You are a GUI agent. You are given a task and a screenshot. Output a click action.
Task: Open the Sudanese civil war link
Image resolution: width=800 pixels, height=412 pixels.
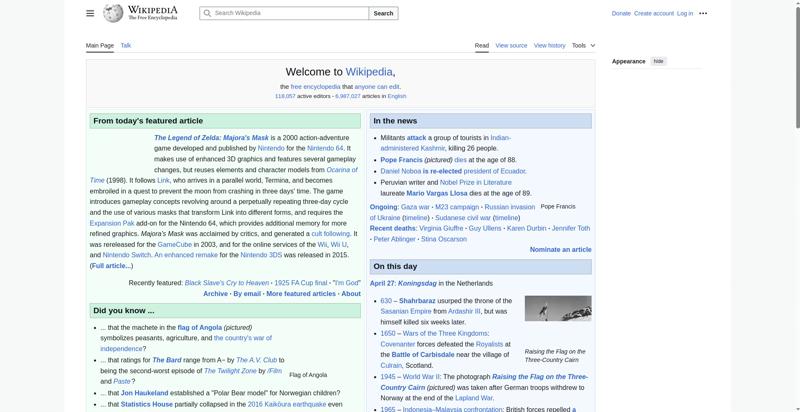point(463,218)
